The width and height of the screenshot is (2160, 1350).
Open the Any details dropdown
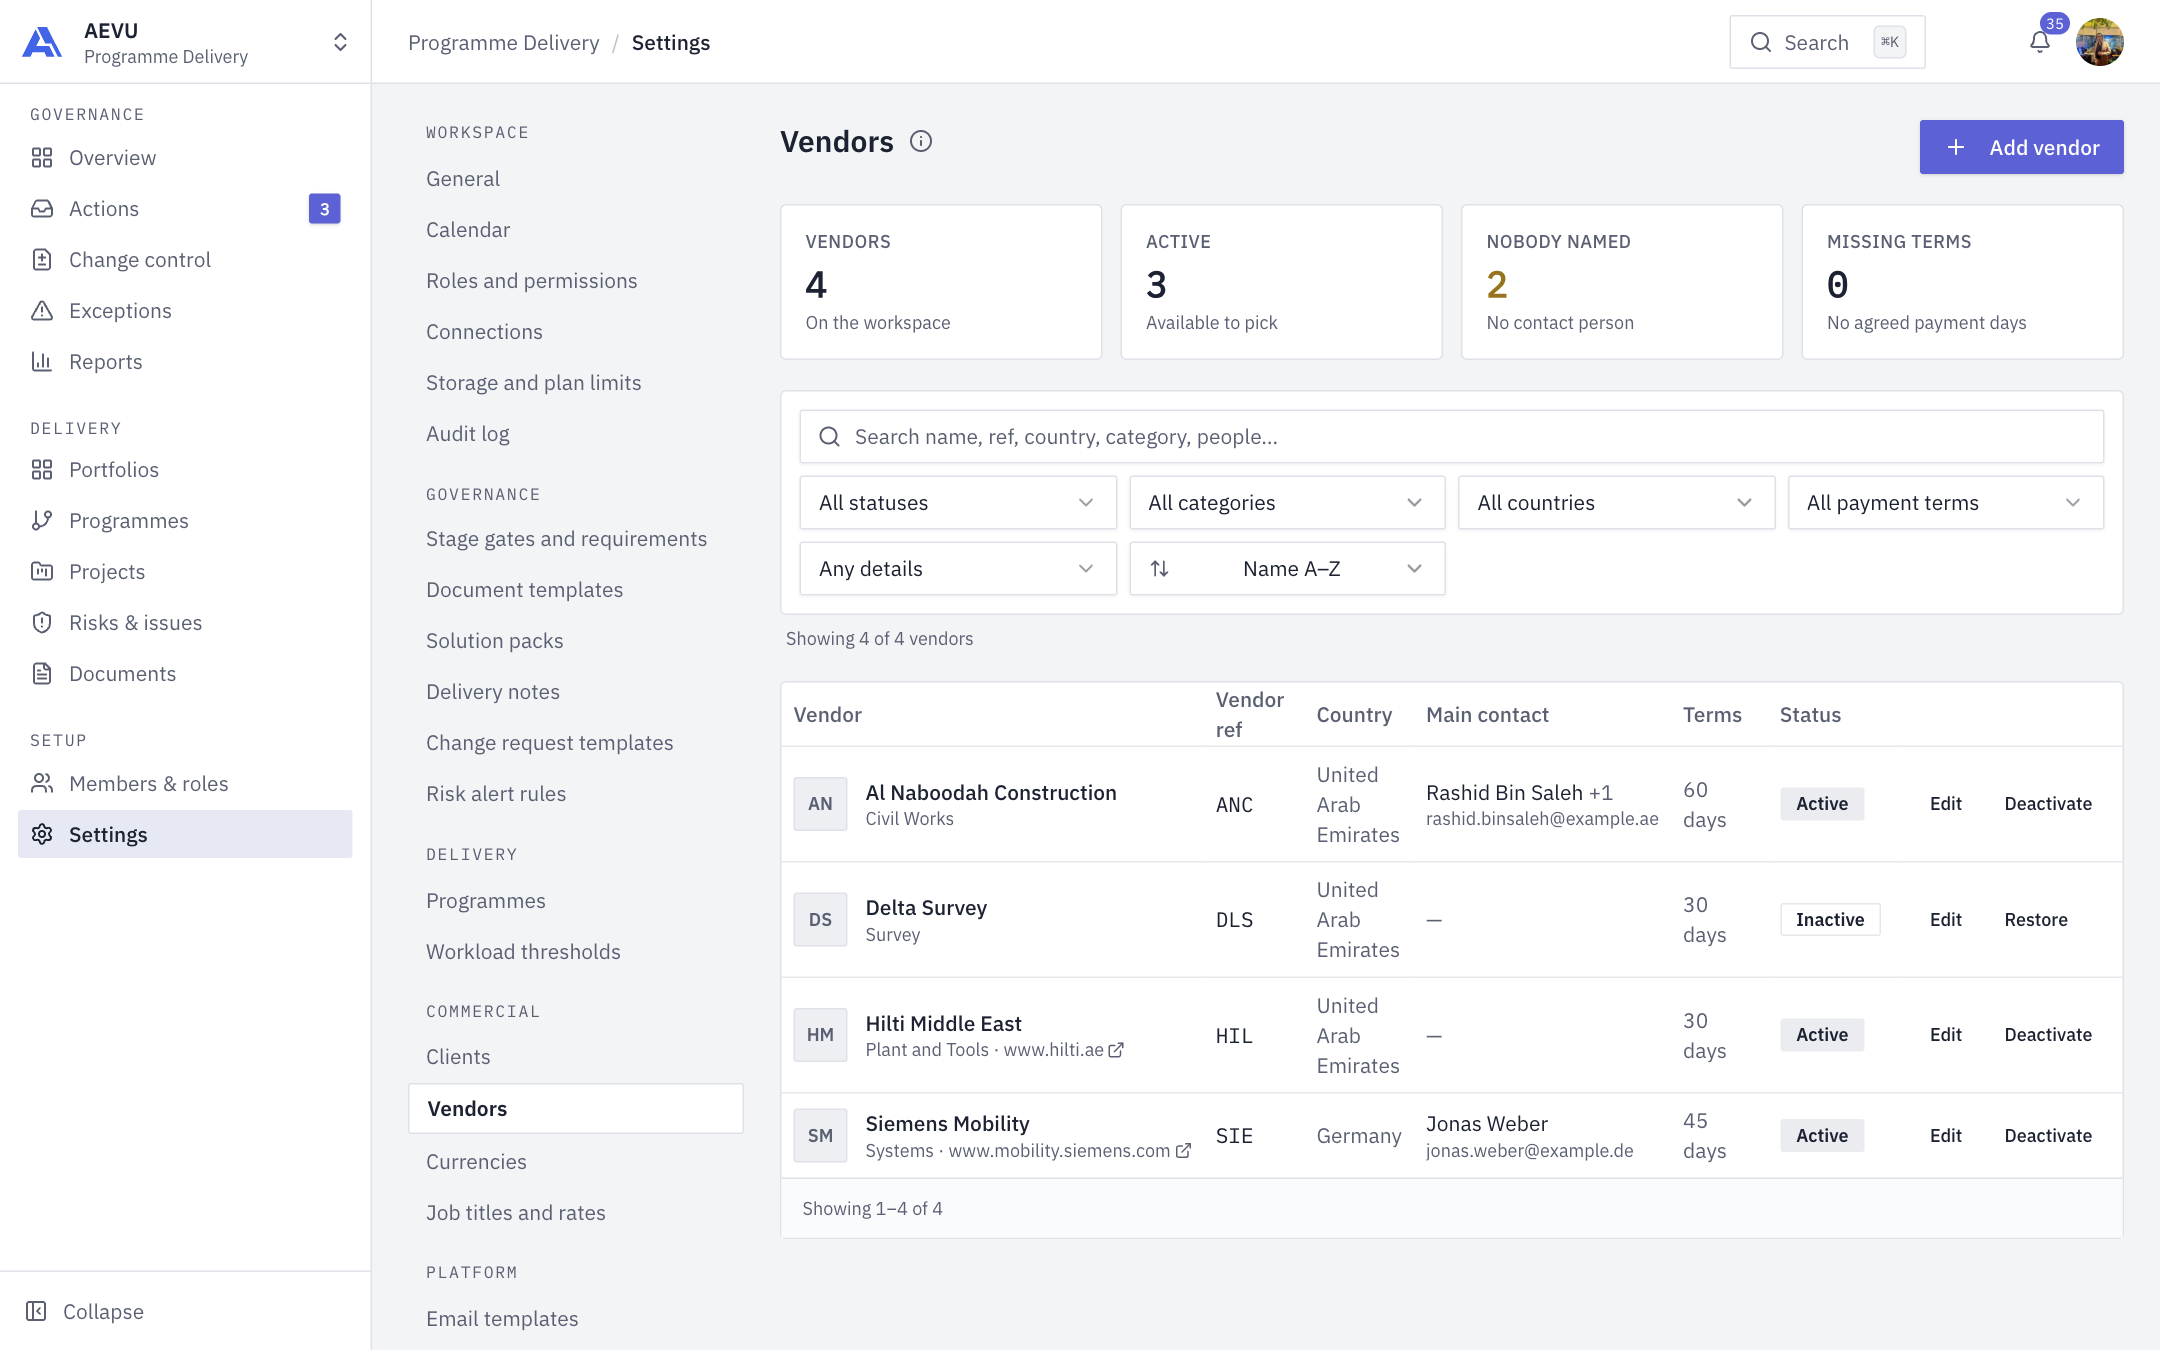pos(958,569)
